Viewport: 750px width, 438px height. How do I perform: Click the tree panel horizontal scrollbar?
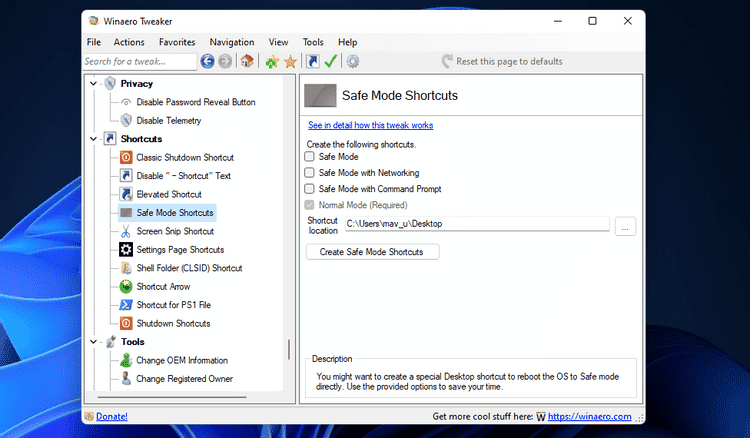[172, 397]
